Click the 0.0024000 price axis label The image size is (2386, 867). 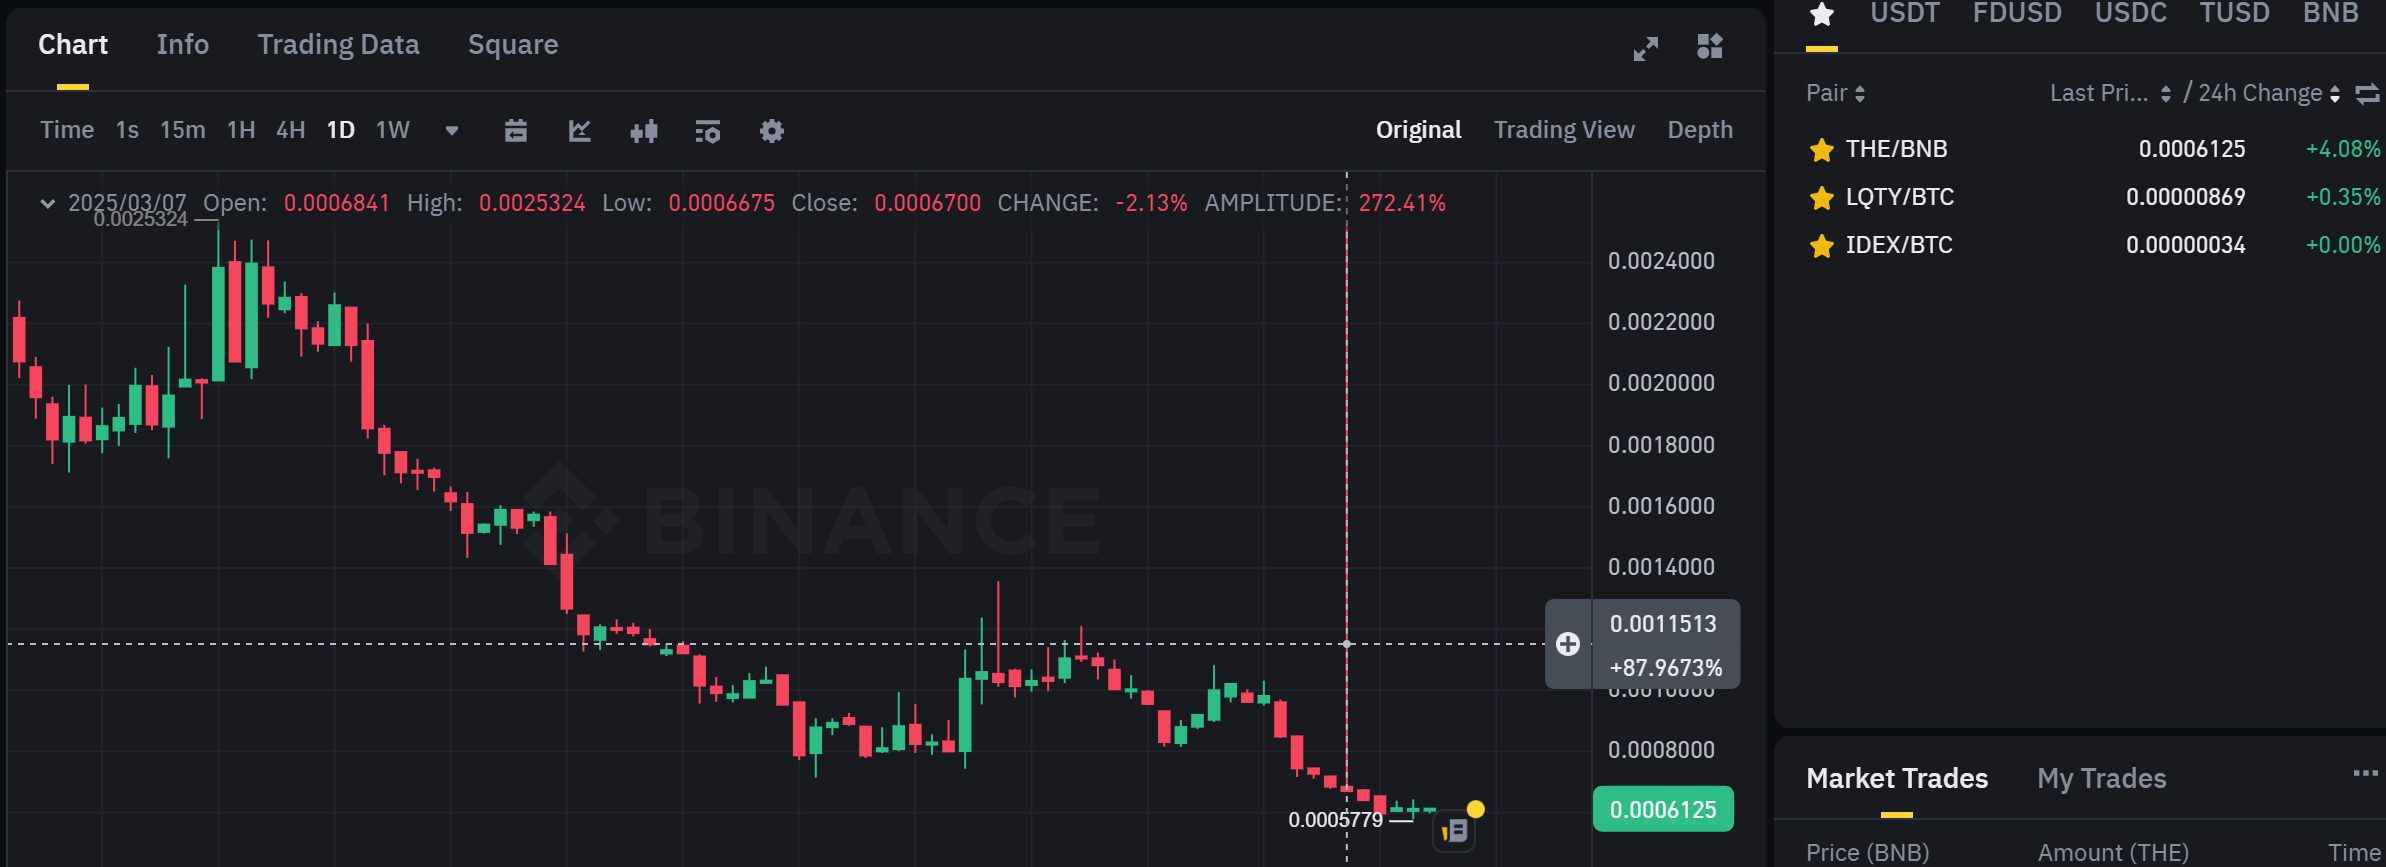point(1661,261)
